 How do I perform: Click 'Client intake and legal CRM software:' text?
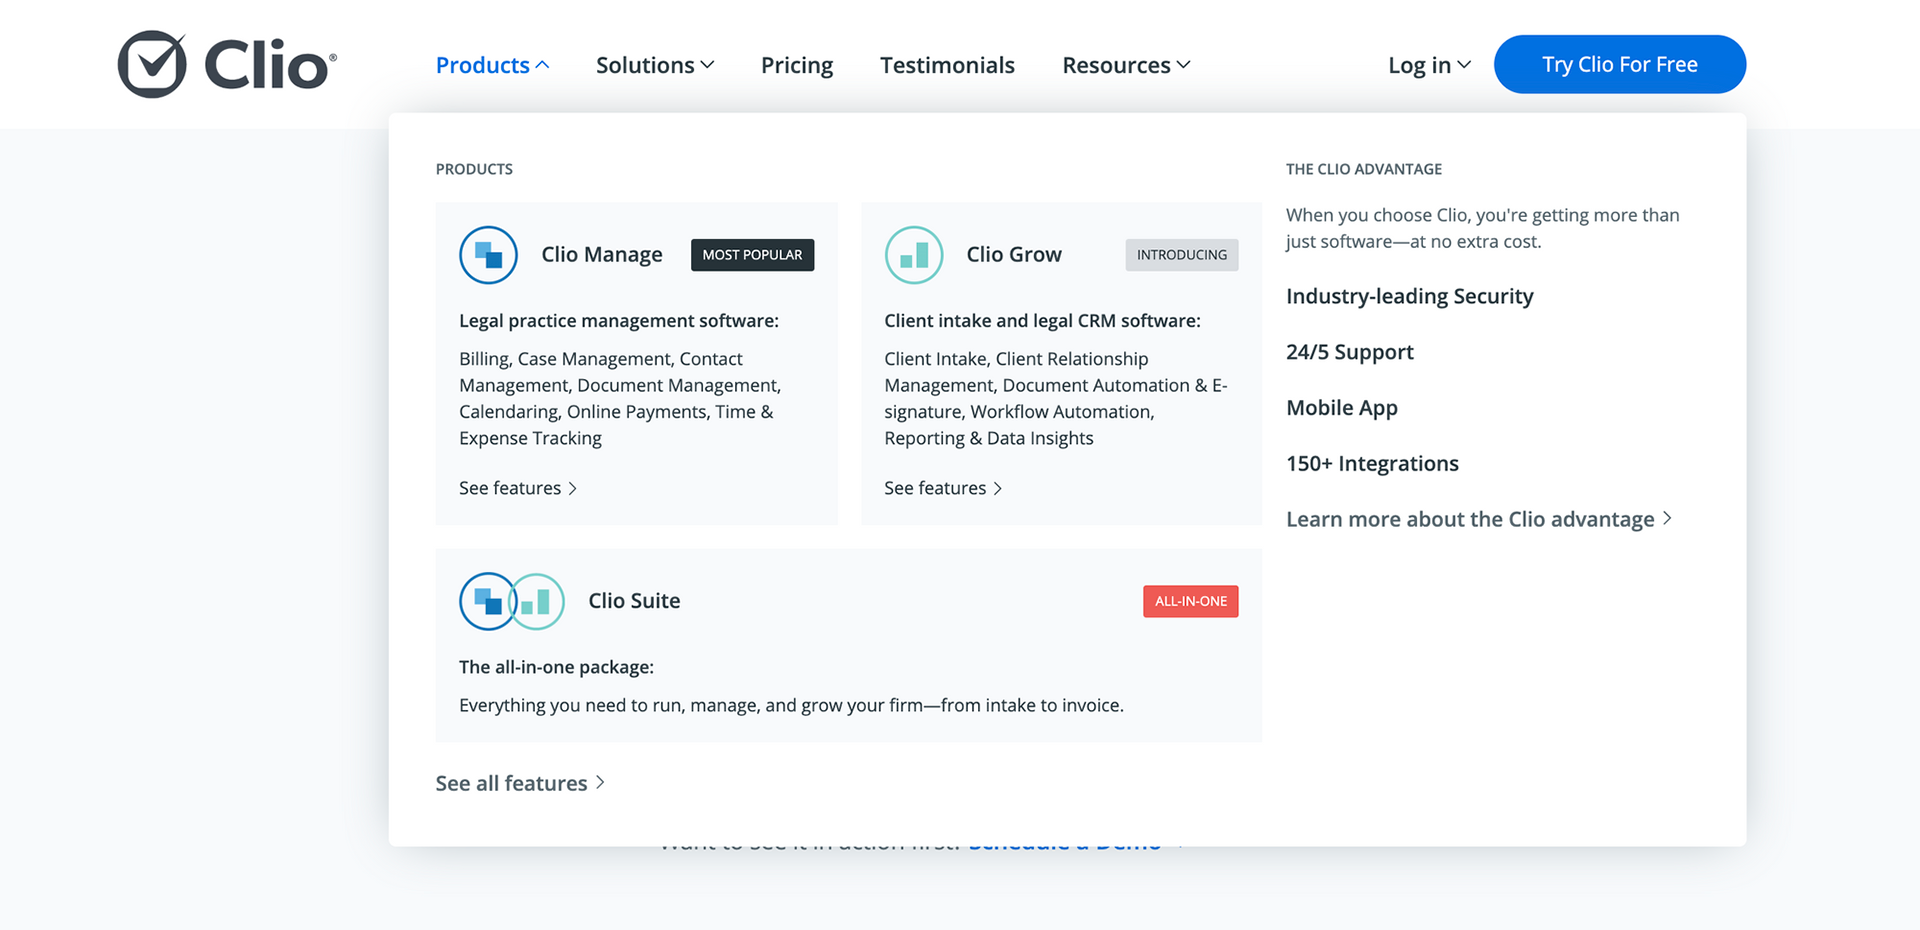[x=1042, y=321]
